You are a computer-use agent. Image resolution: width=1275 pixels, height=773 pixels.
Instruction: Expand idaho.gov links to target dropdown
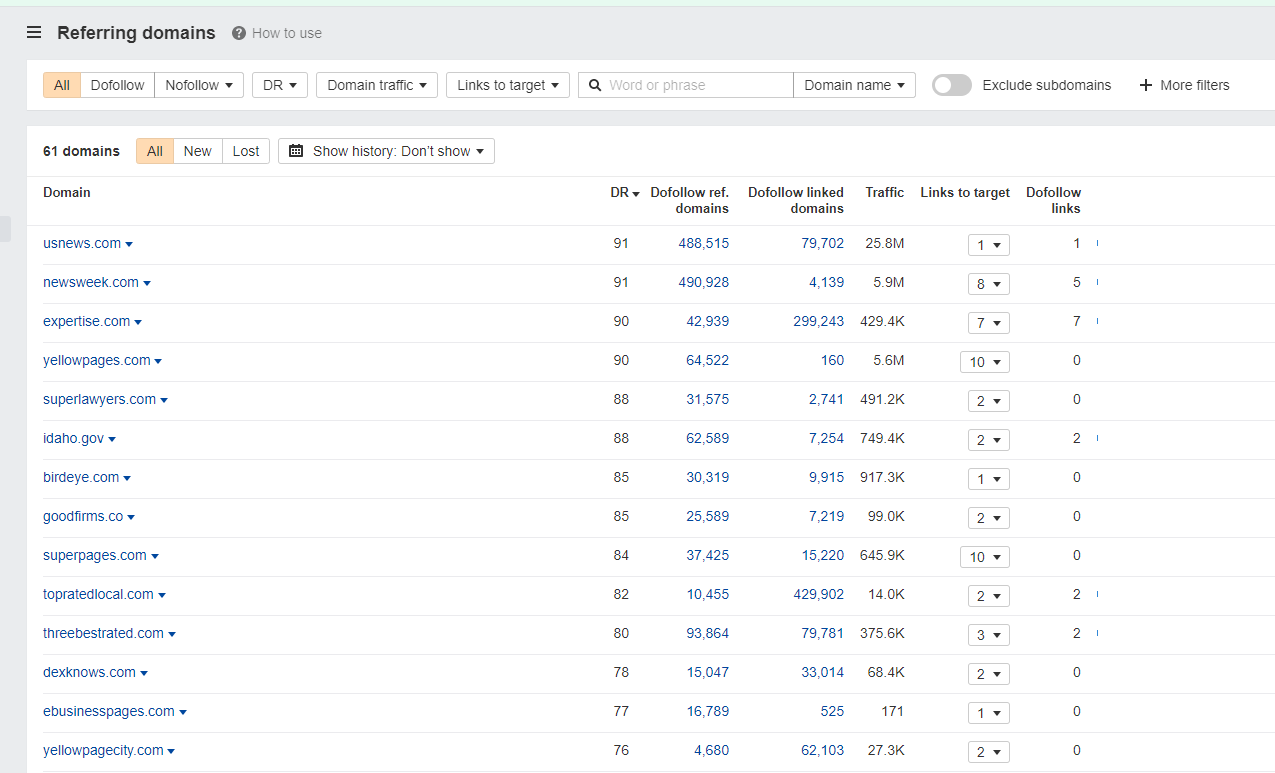tap(988, 440)
